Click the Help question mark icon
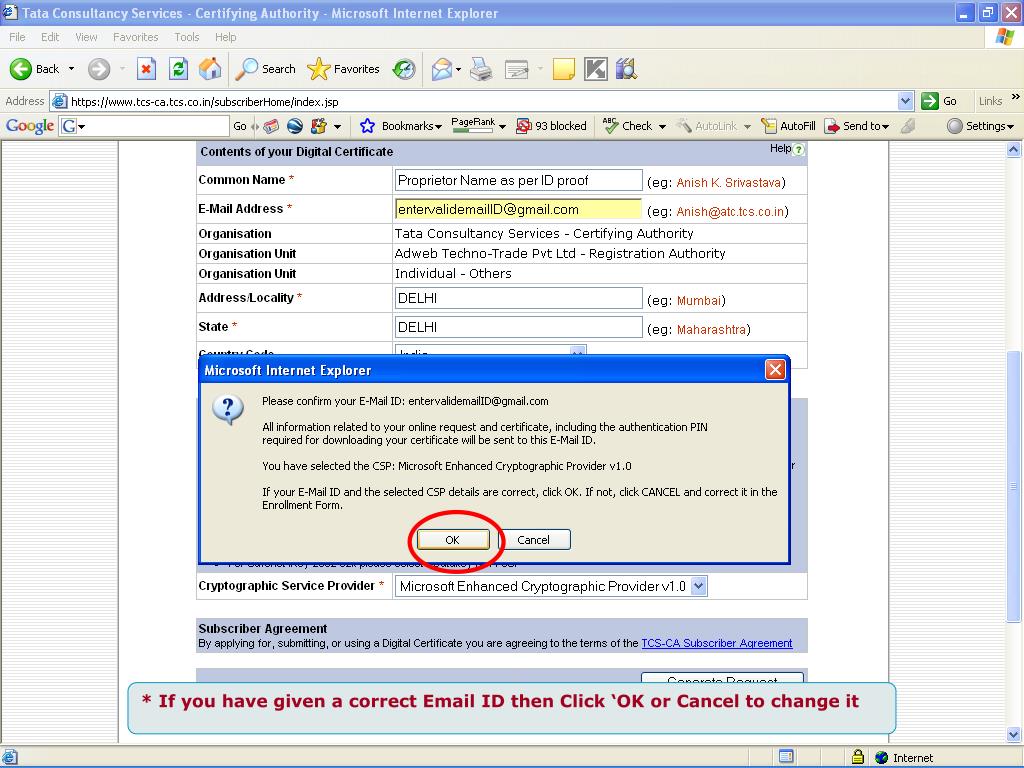1024x768 pixels. pos(799,150)
